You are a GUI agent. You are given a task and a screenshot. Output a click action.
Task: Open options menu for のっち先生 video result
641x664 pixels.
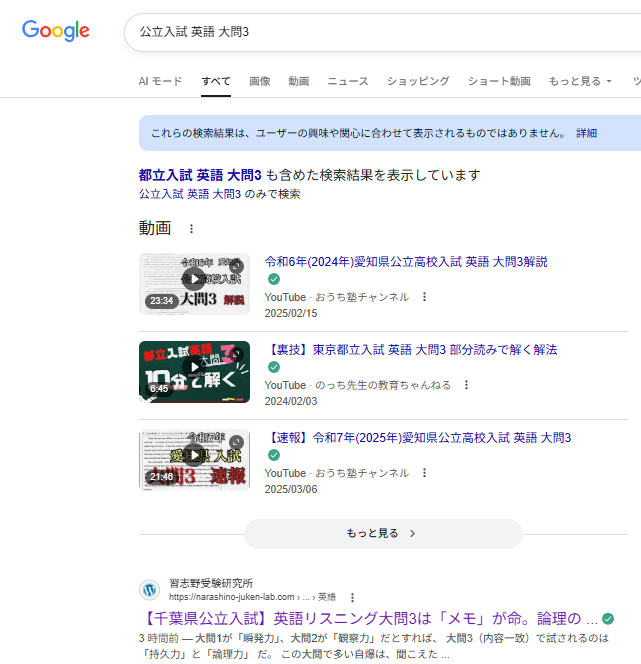click(466, 385)
